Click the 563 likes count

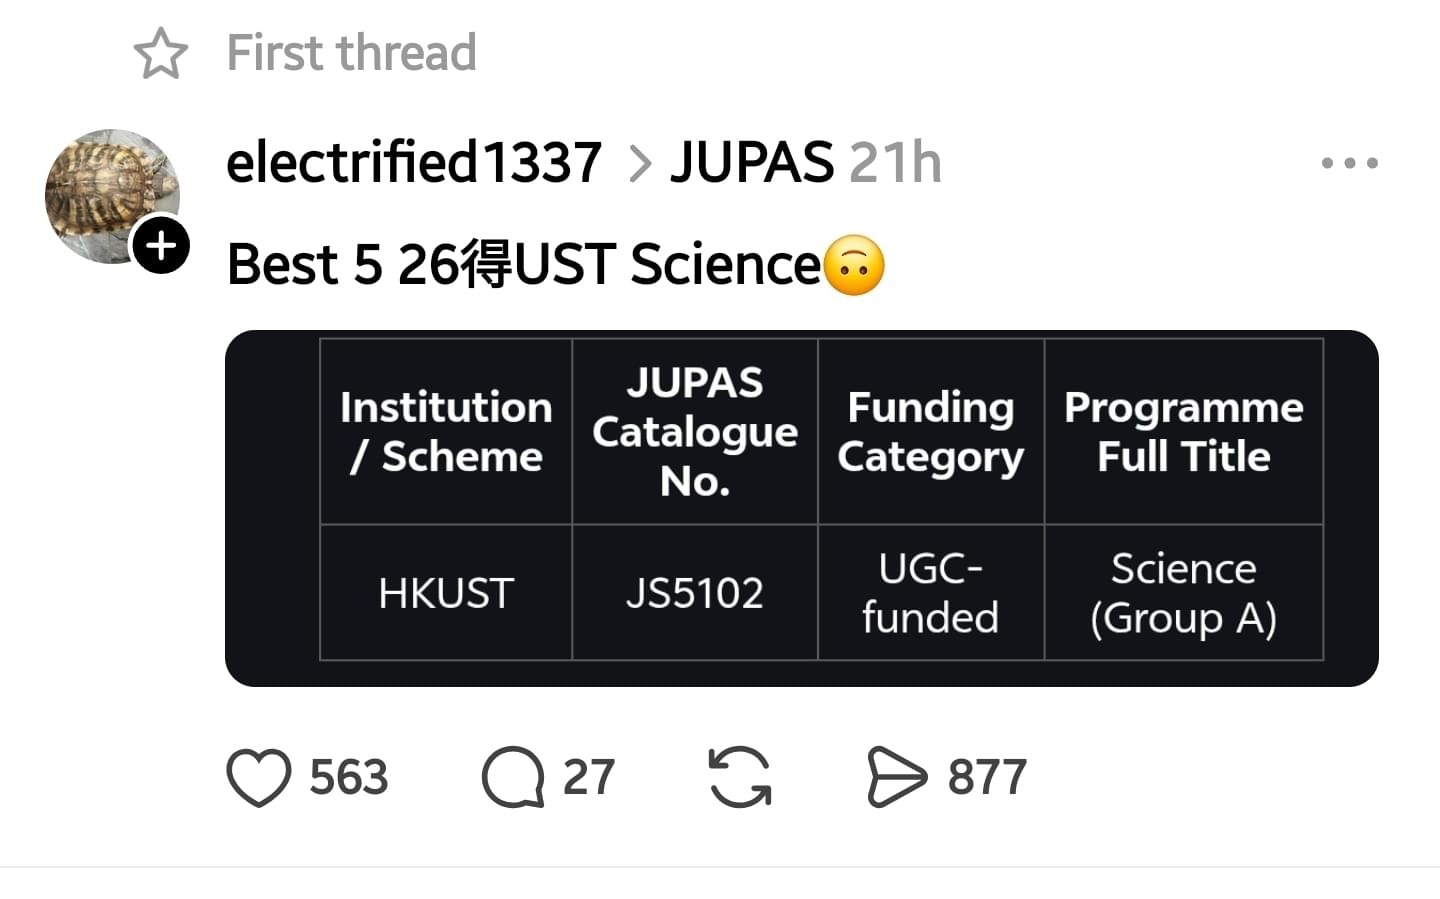(x=348, y=777)
